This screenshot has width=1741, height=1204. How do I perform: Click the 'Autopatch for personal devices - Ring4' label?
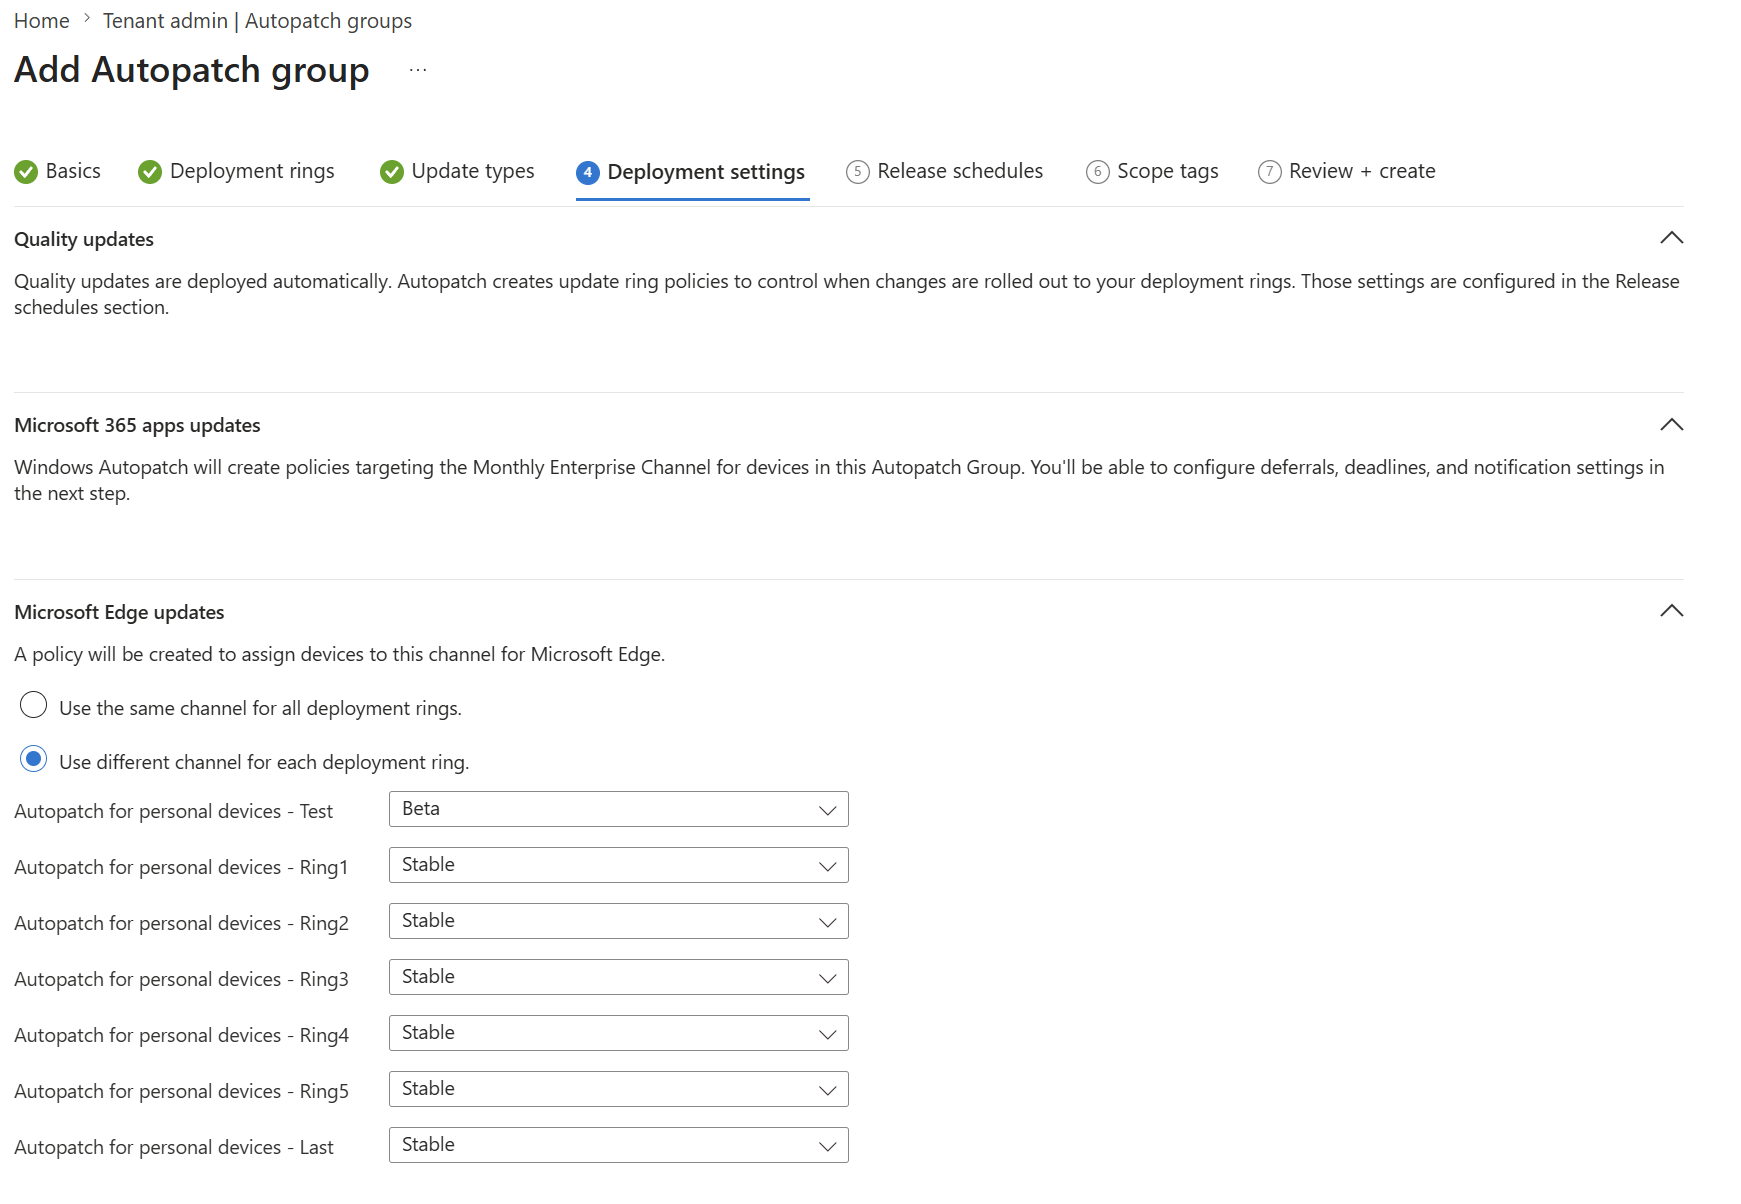pos(181,1035)
